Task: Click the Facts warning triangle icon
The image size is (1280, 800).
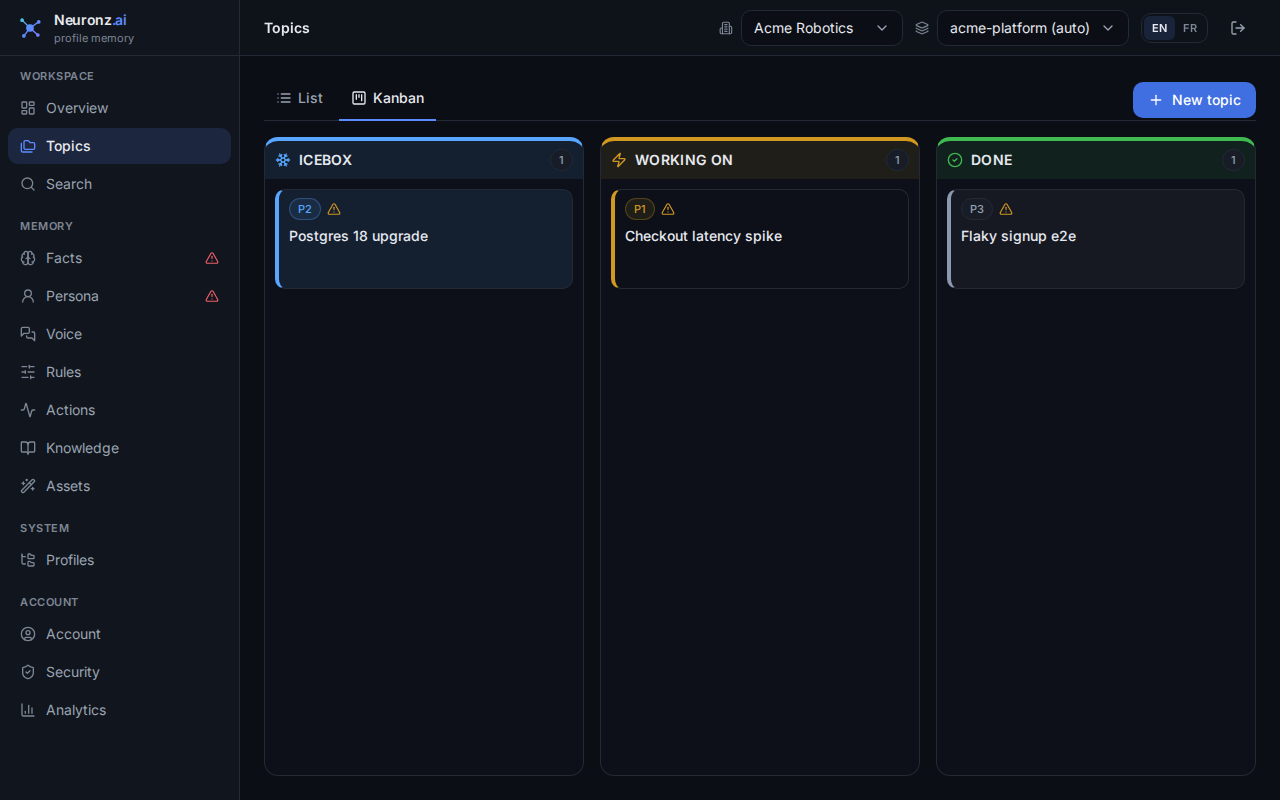Action: coord(212,258)
